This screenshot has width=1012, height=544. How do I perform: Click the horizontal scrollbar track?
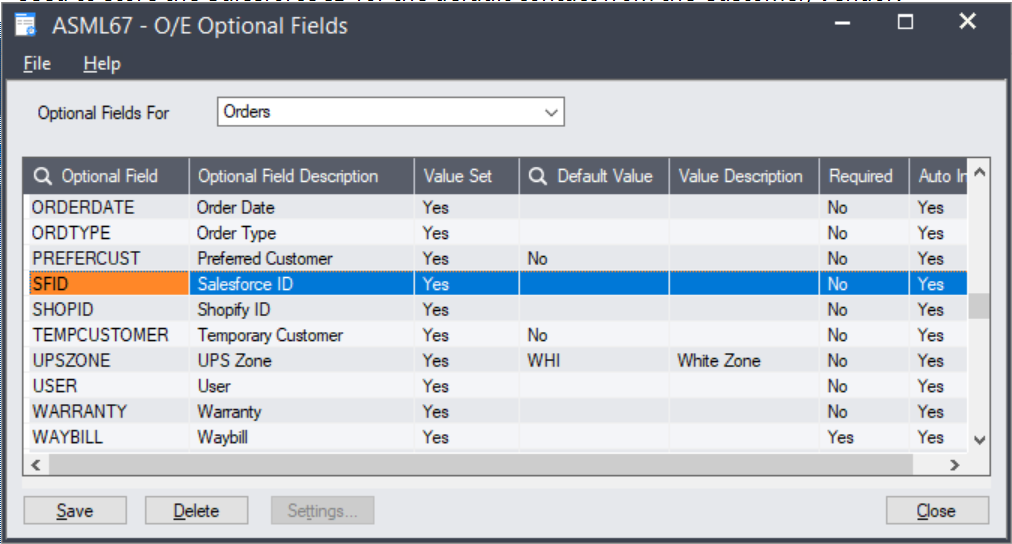(500, 464)
